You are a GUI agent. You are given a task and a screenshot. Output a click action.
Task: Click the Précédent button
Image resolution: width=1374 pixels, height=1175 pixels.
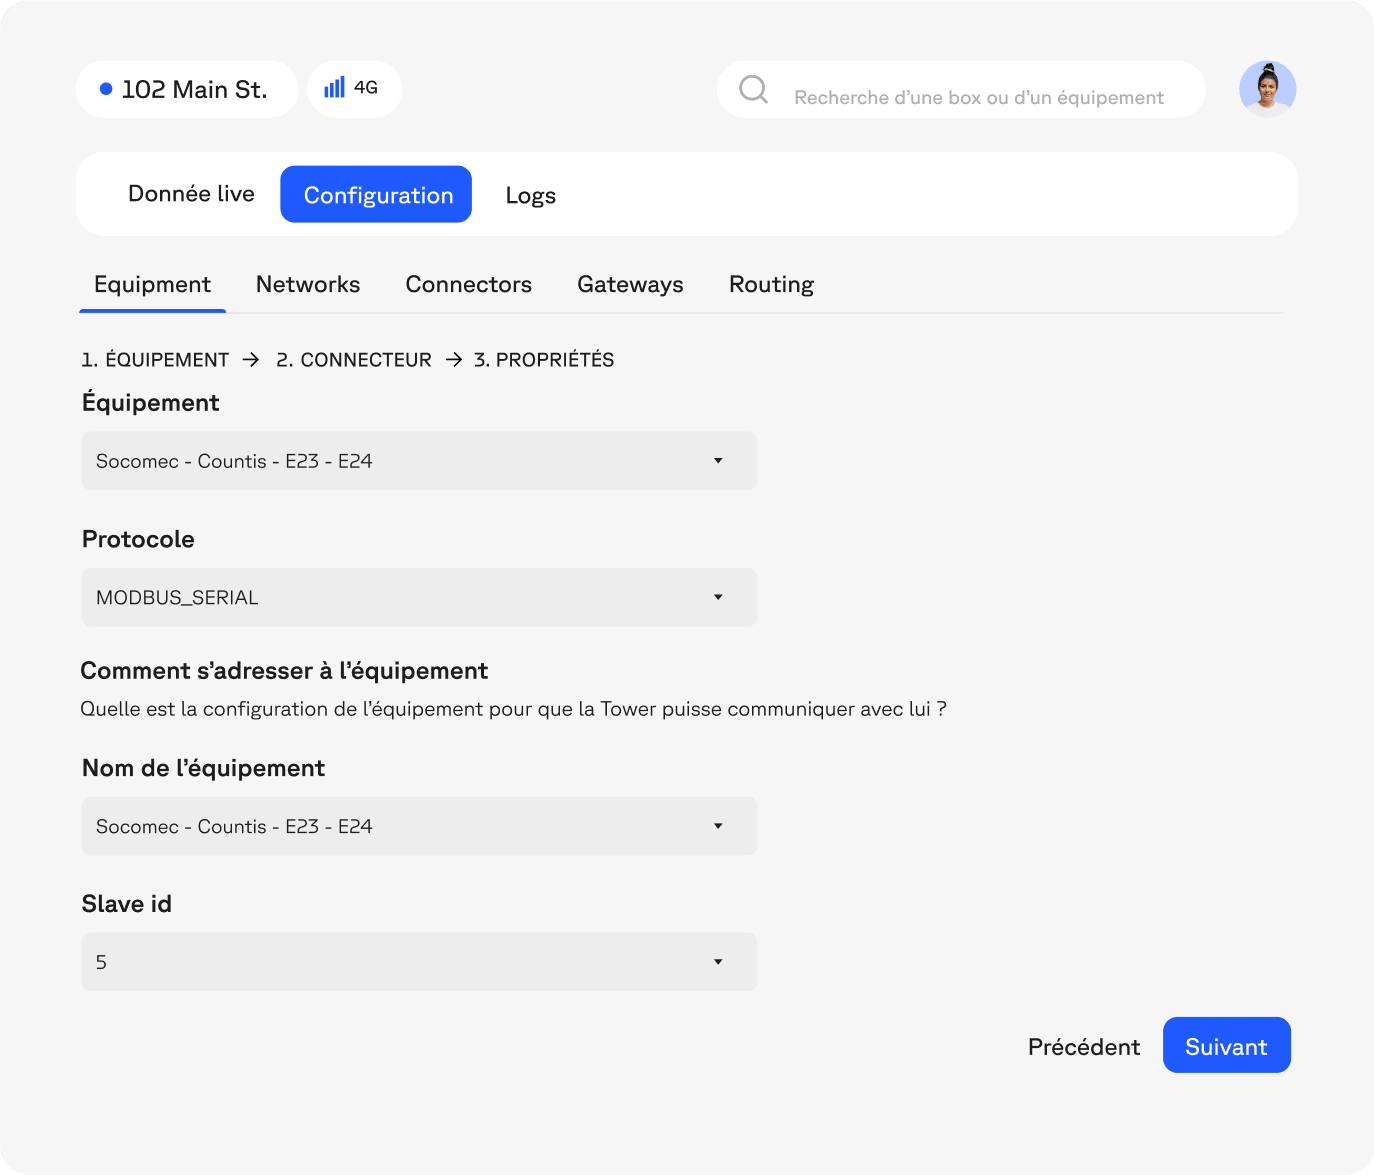click(x=1083, y=1047)
